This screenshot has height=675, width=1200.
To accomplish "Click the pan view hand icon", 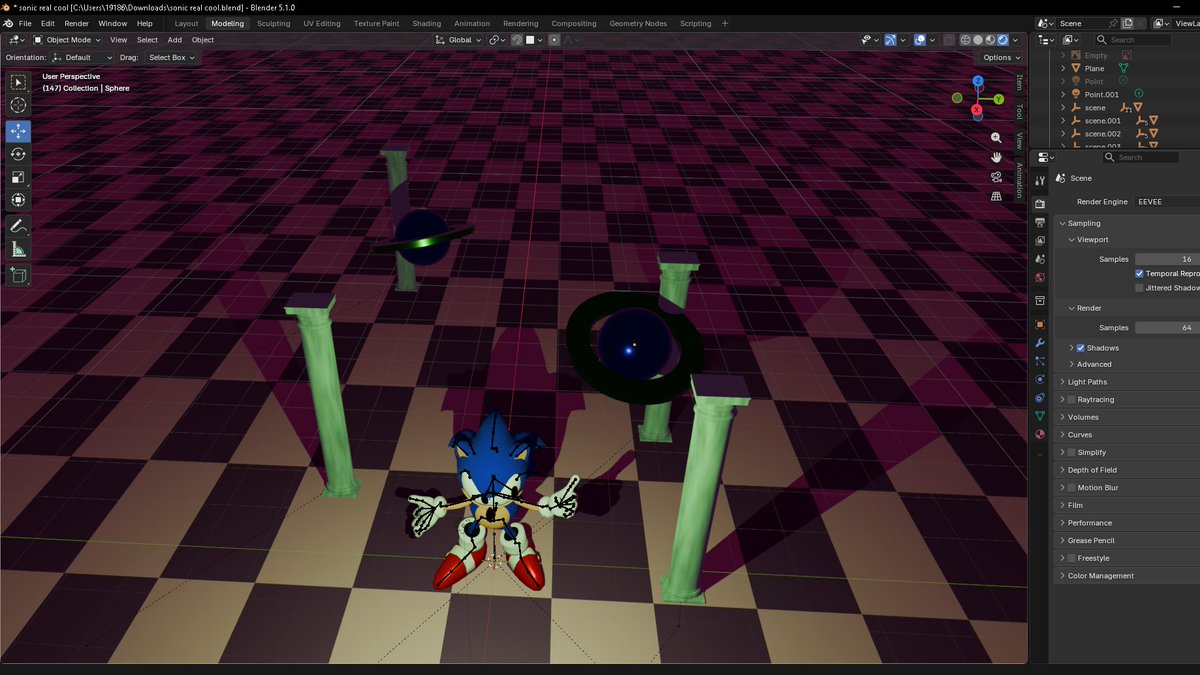I will 996,157.
